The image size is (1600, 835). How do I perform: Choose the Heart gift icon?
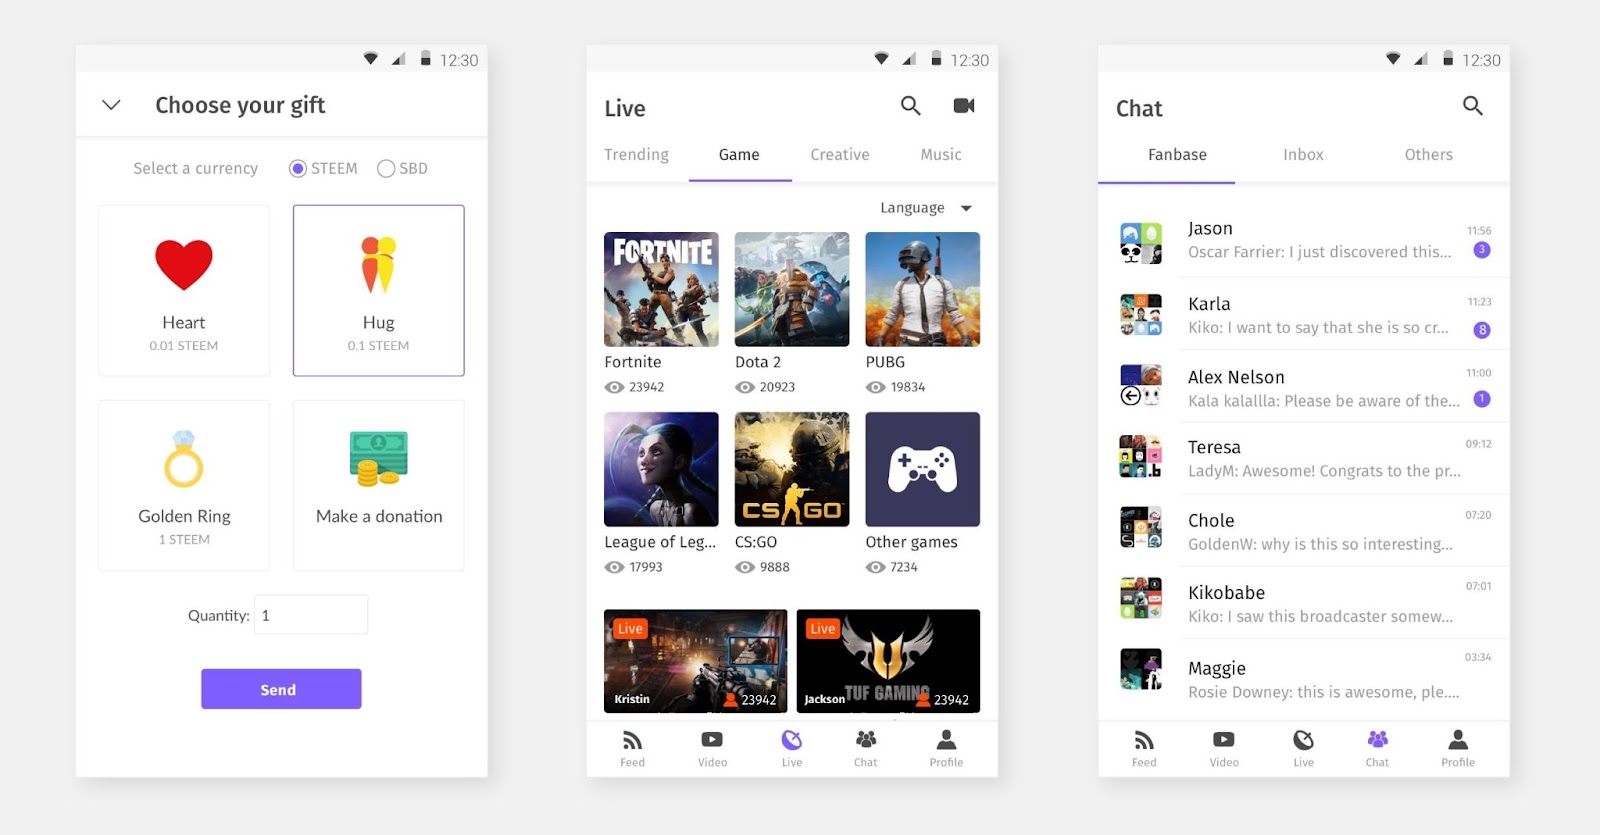tap(184, 265)
